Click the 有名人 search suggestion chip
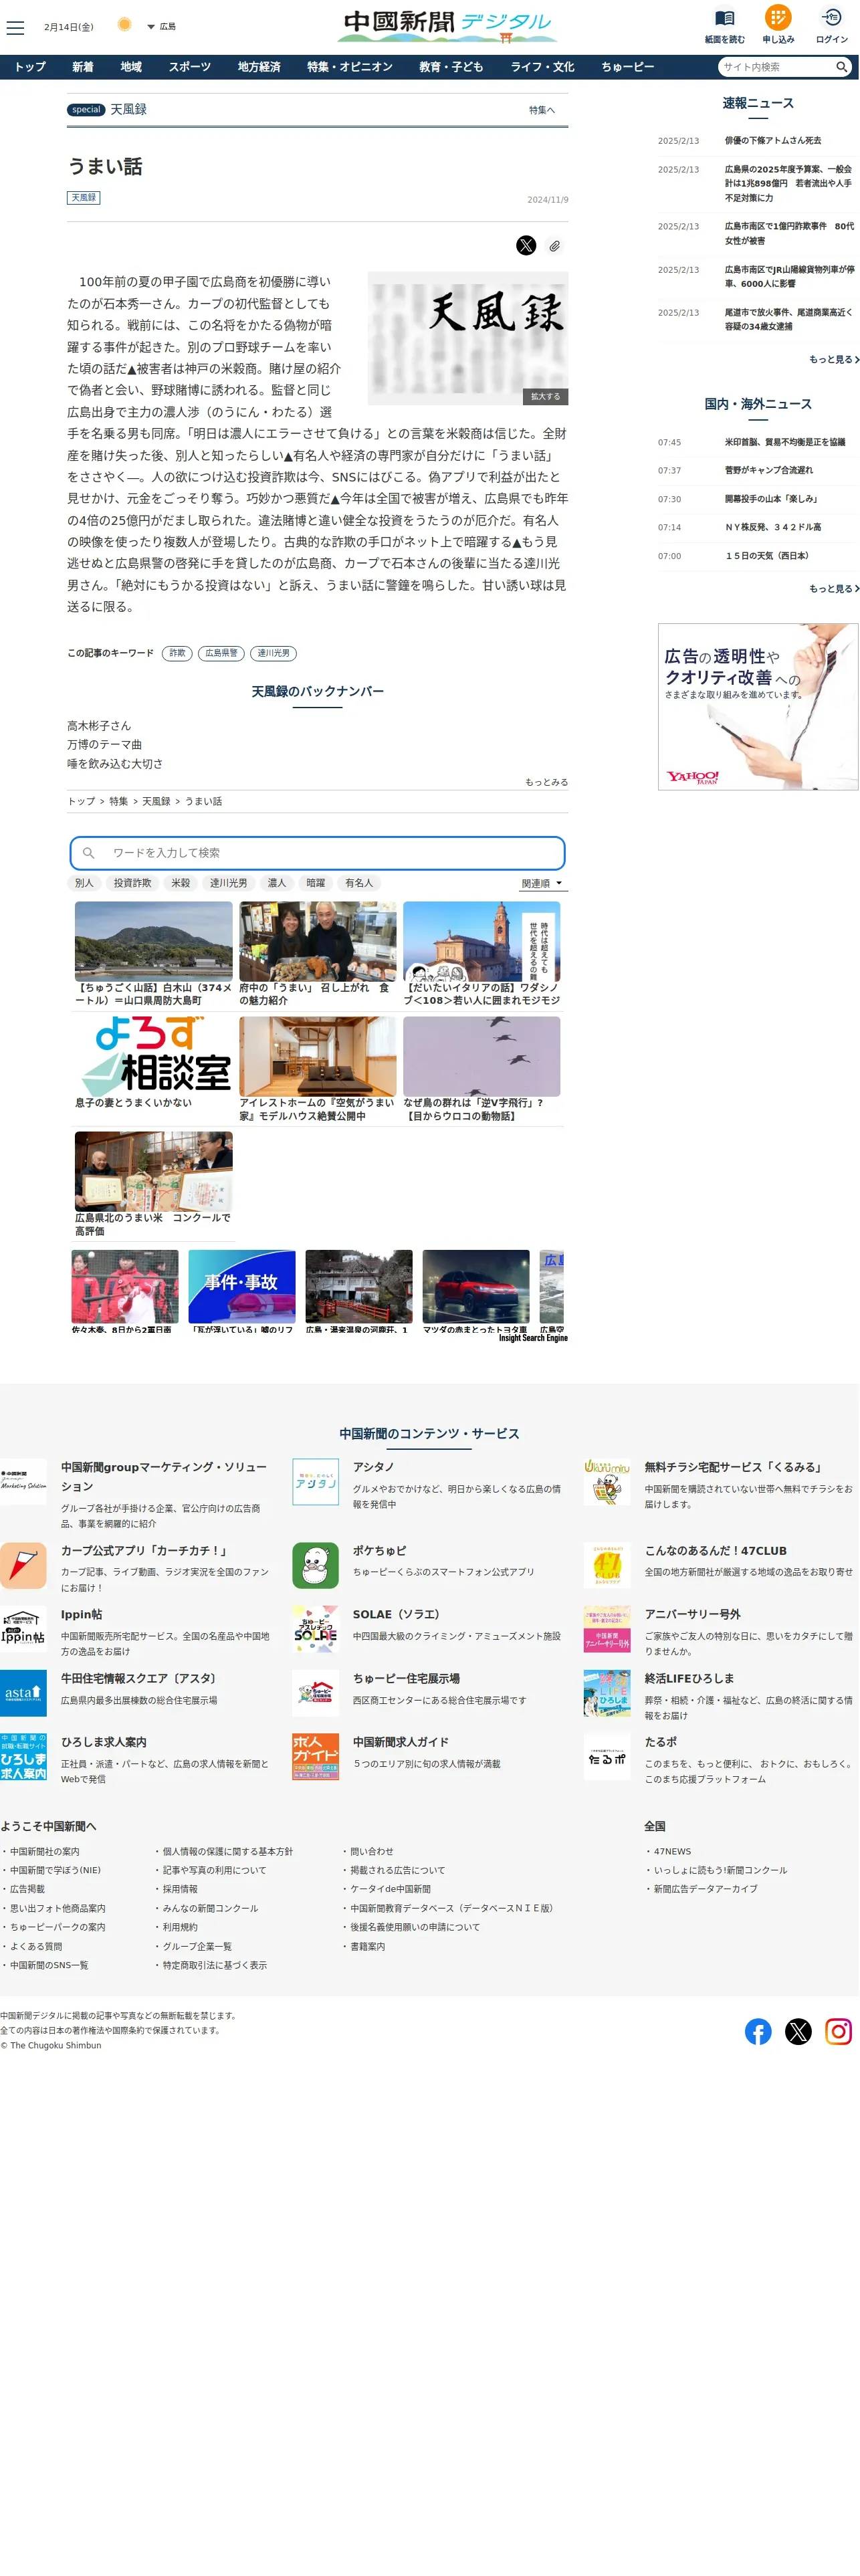Screen dimensions: 860x2576 (x=359, y=884)
